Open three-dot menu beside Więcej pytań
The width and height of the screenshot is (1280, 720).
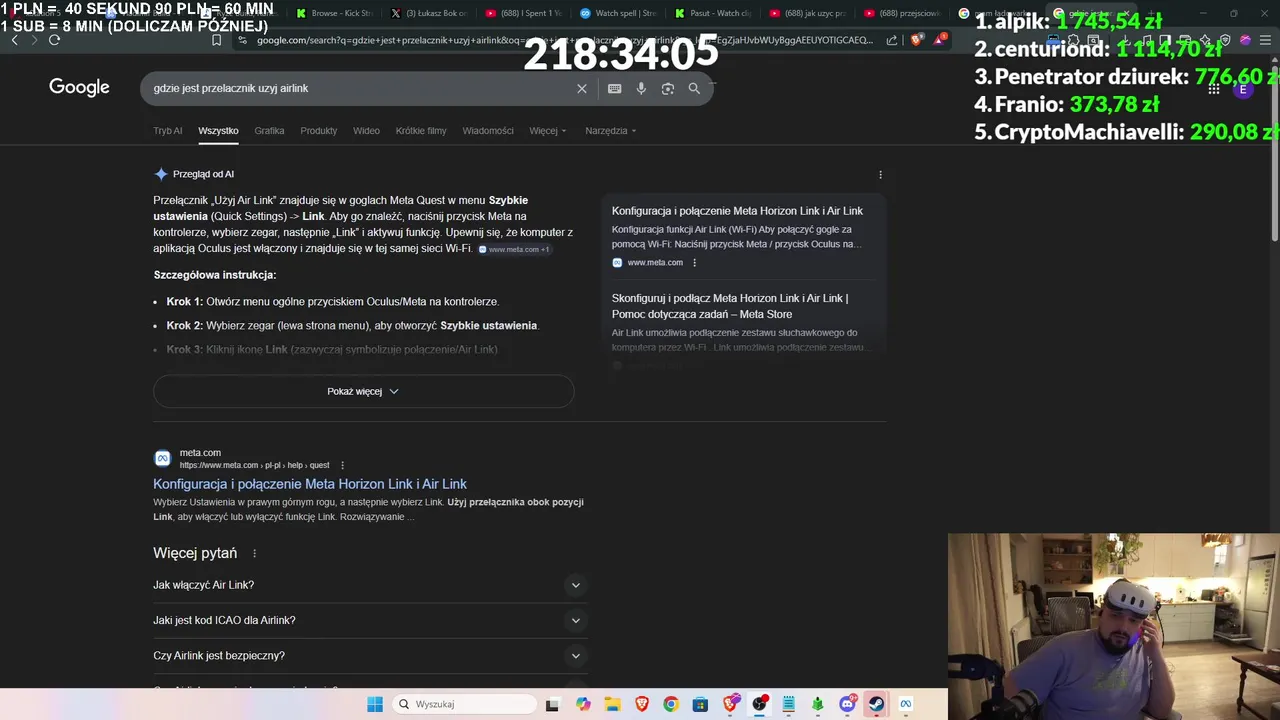(254, 553)
